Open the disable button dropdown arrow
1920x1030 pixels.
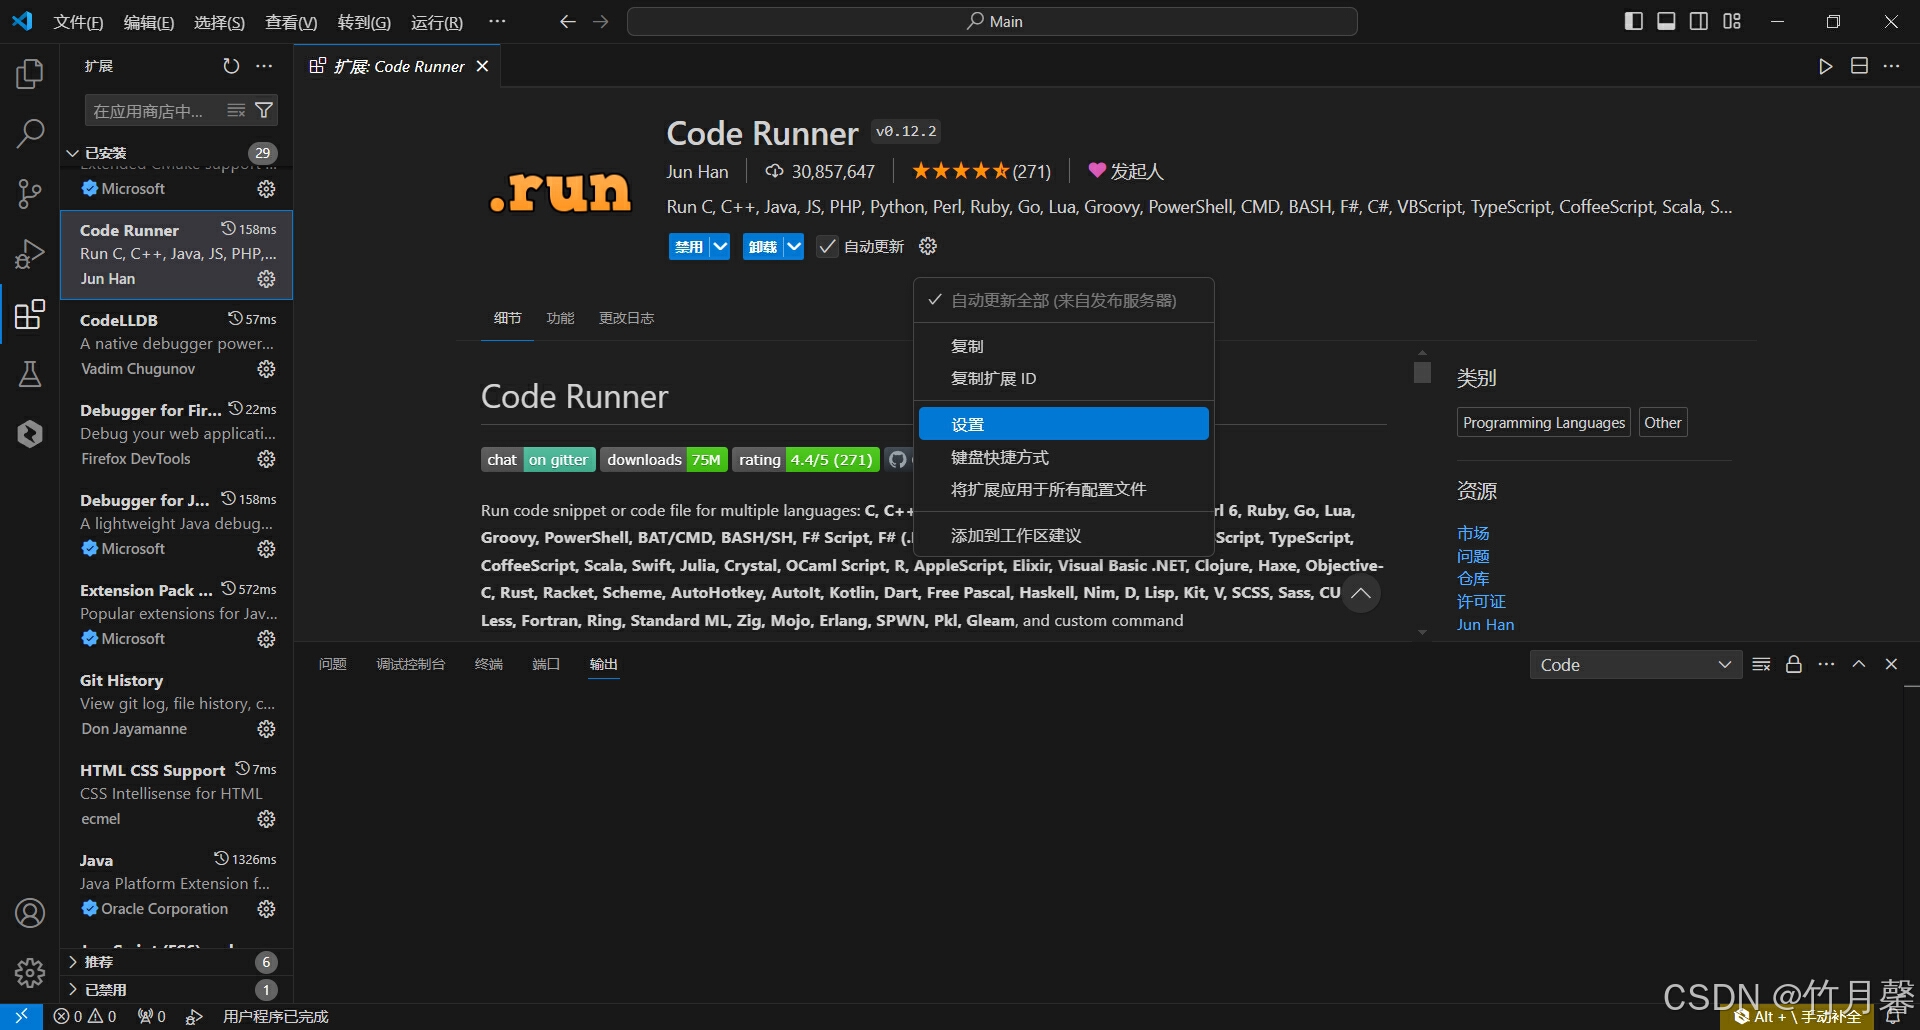720,246
